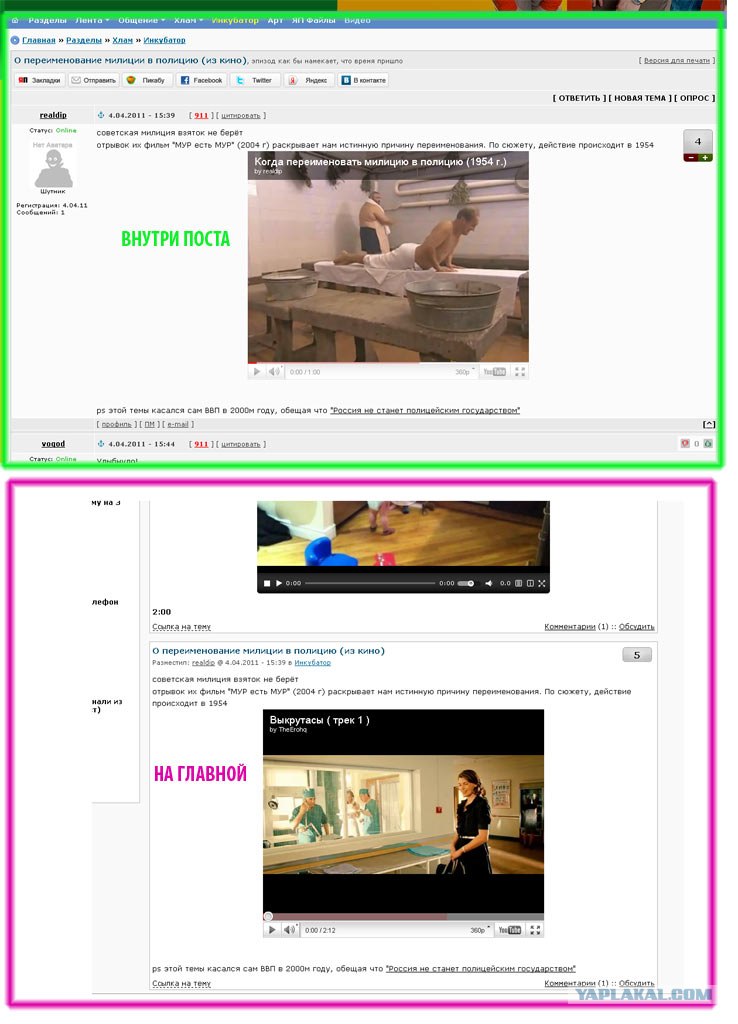The width and height of the screenshot is (738, 1024).
Task: Go to the Арт section
Action: pyautogui.click(x=275, y=20)
